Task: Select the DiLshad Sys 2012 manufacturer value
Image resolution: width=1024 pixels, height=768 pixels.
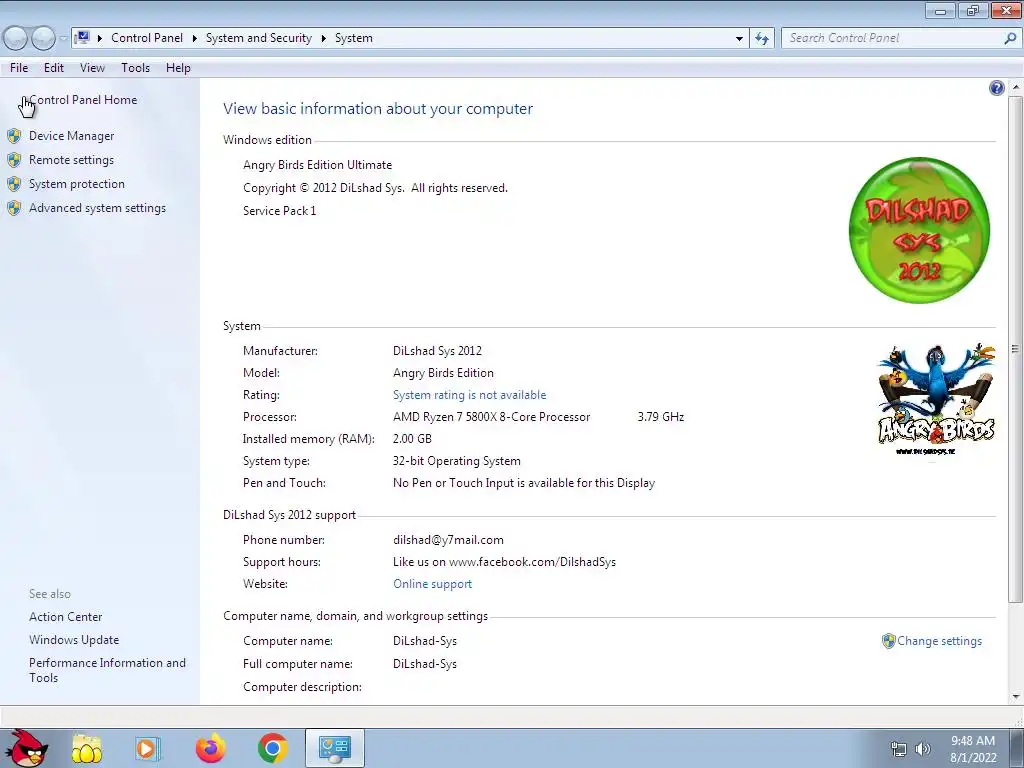Action: pos(437,351)
